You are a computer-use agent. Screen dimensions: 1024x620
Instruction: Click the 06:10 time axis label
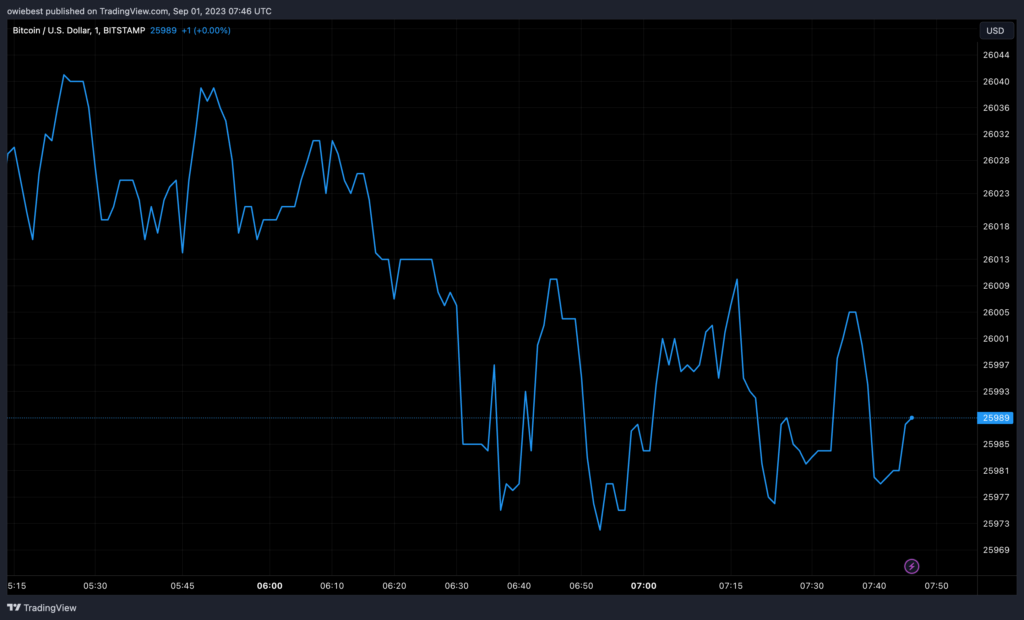tap(332, 586)
